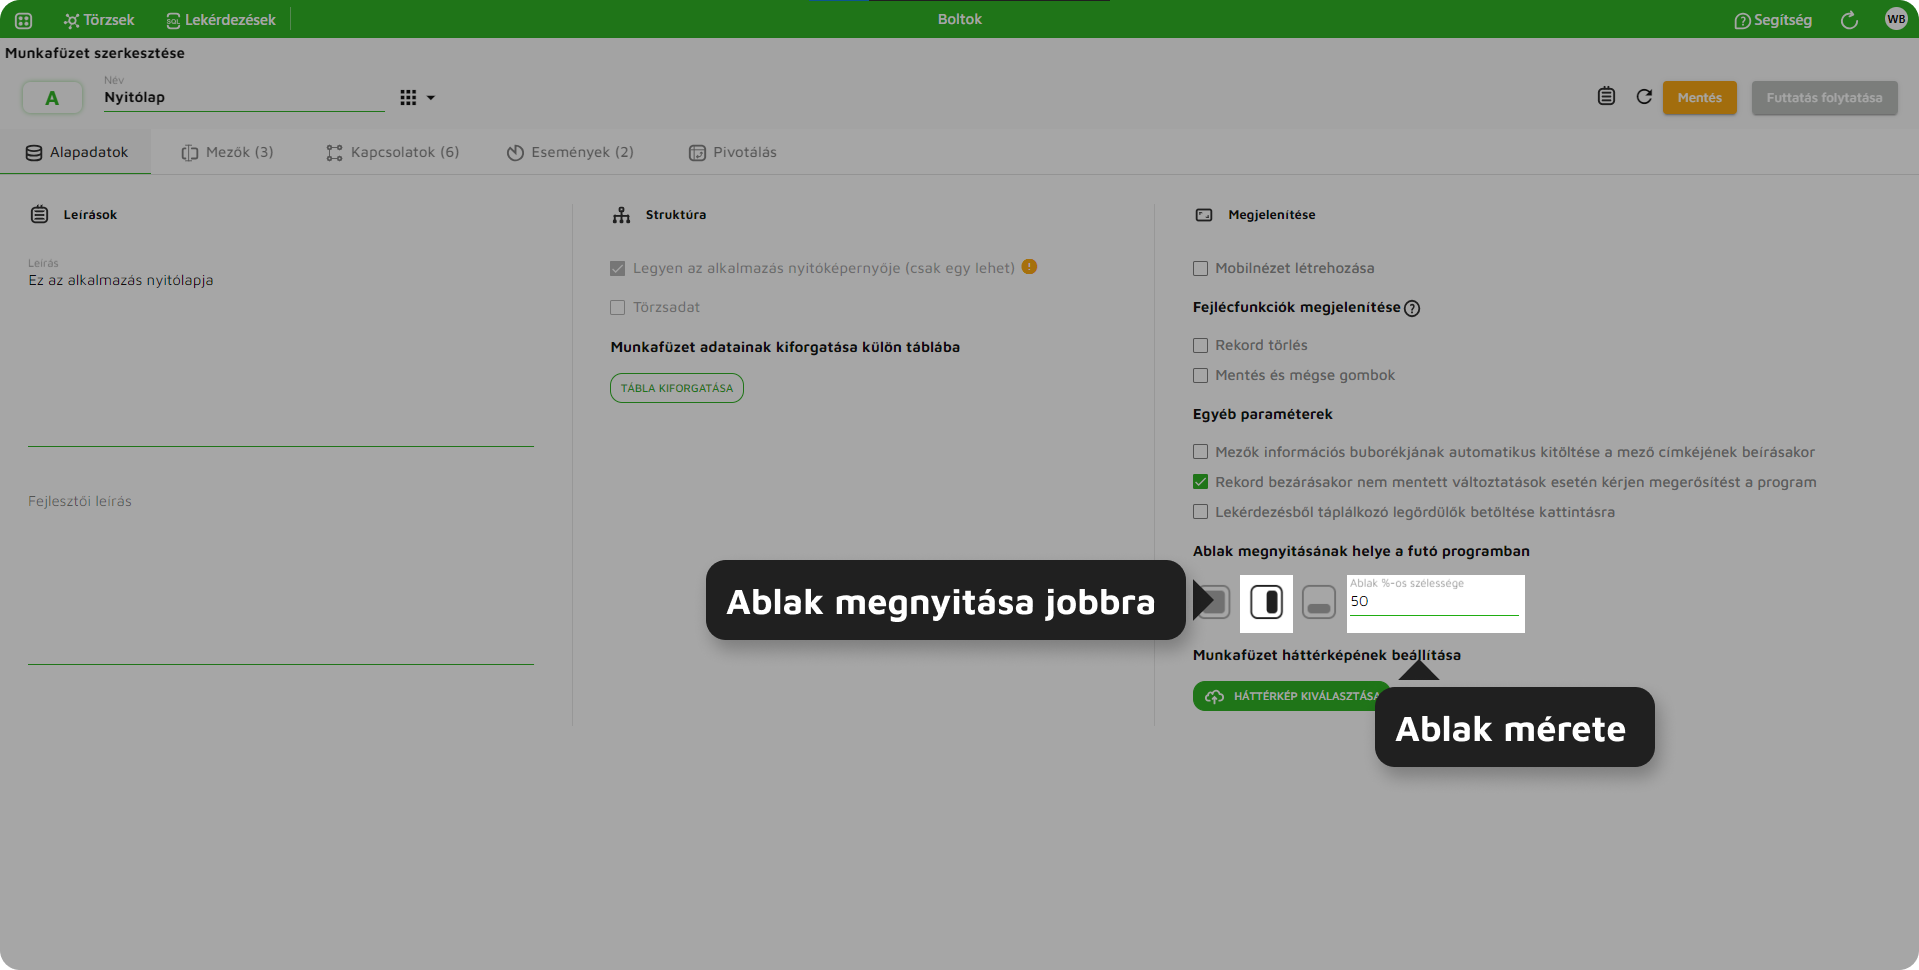Click HÁTTÉRKÉP KIVÁLASZTÁSA upload button
Screen dimensions: 1919x970
coord(1291,696)
